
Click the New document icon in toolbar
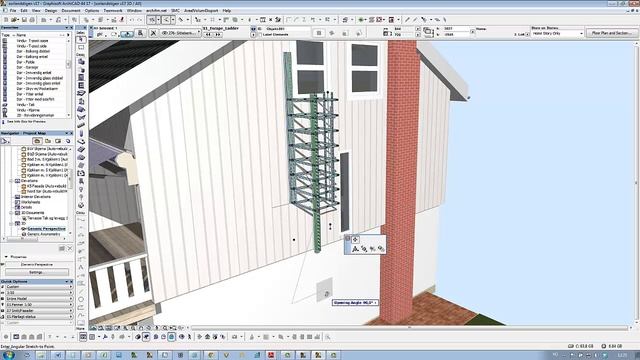[6, 20]
